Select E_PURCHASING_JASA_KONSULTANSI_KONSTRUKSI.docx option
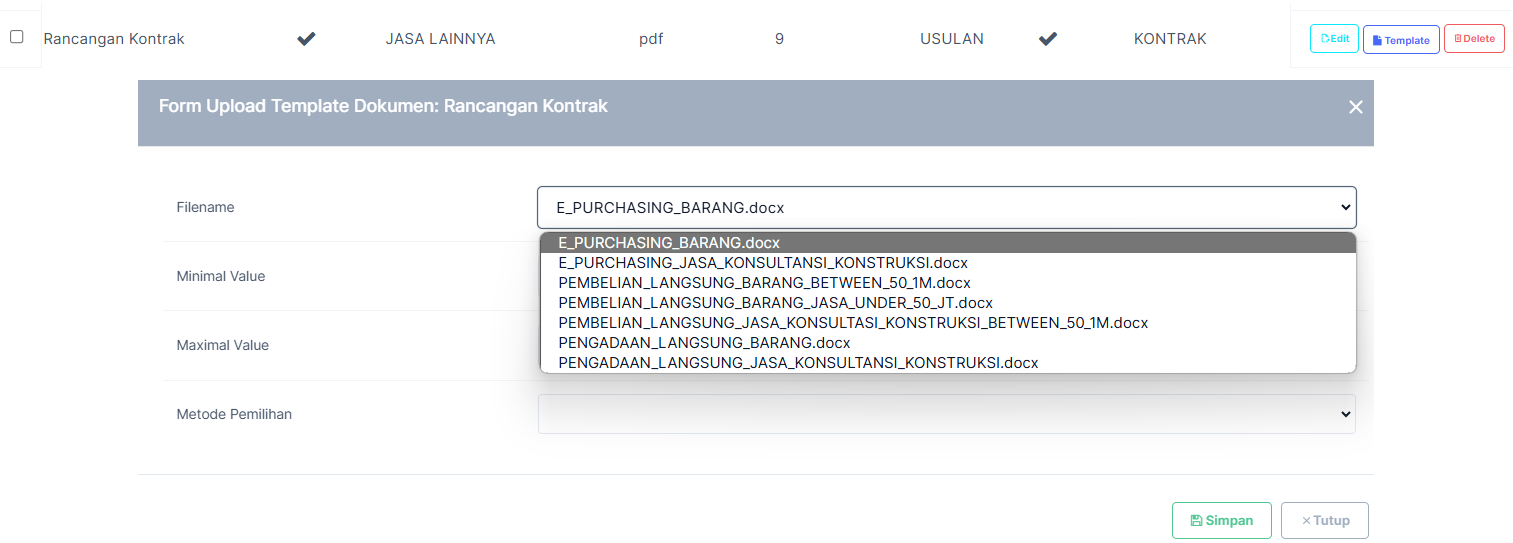1513x543 pixels. click(763, 263)
